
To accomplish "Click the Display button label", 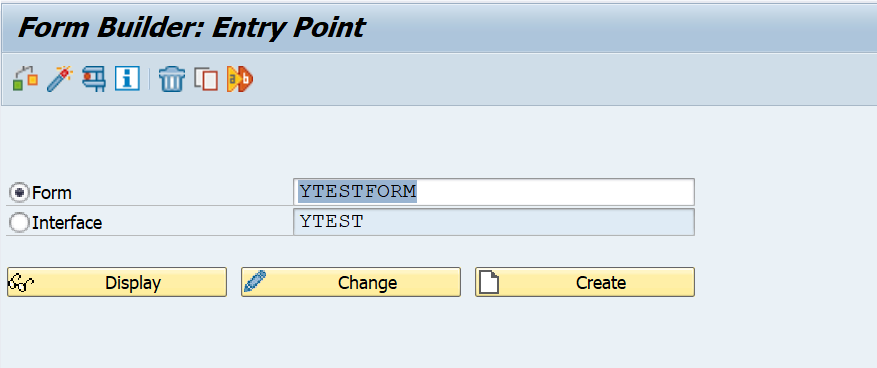I will pos(133,282).
